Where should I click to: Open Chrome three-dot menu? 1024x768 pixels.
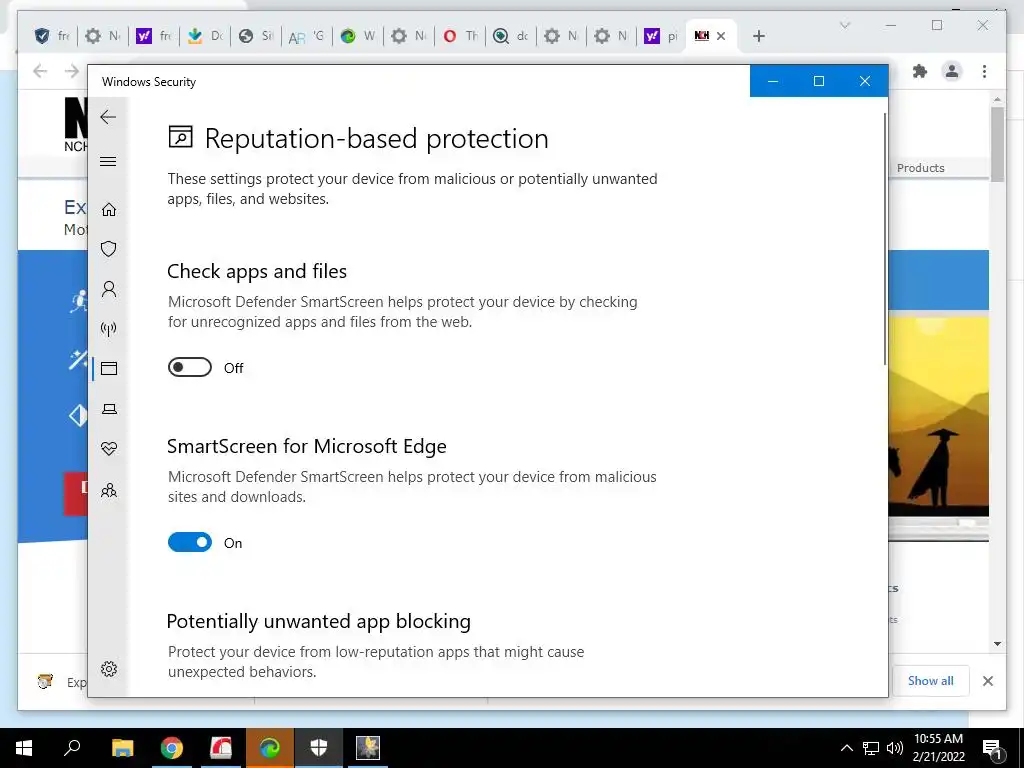984,71
